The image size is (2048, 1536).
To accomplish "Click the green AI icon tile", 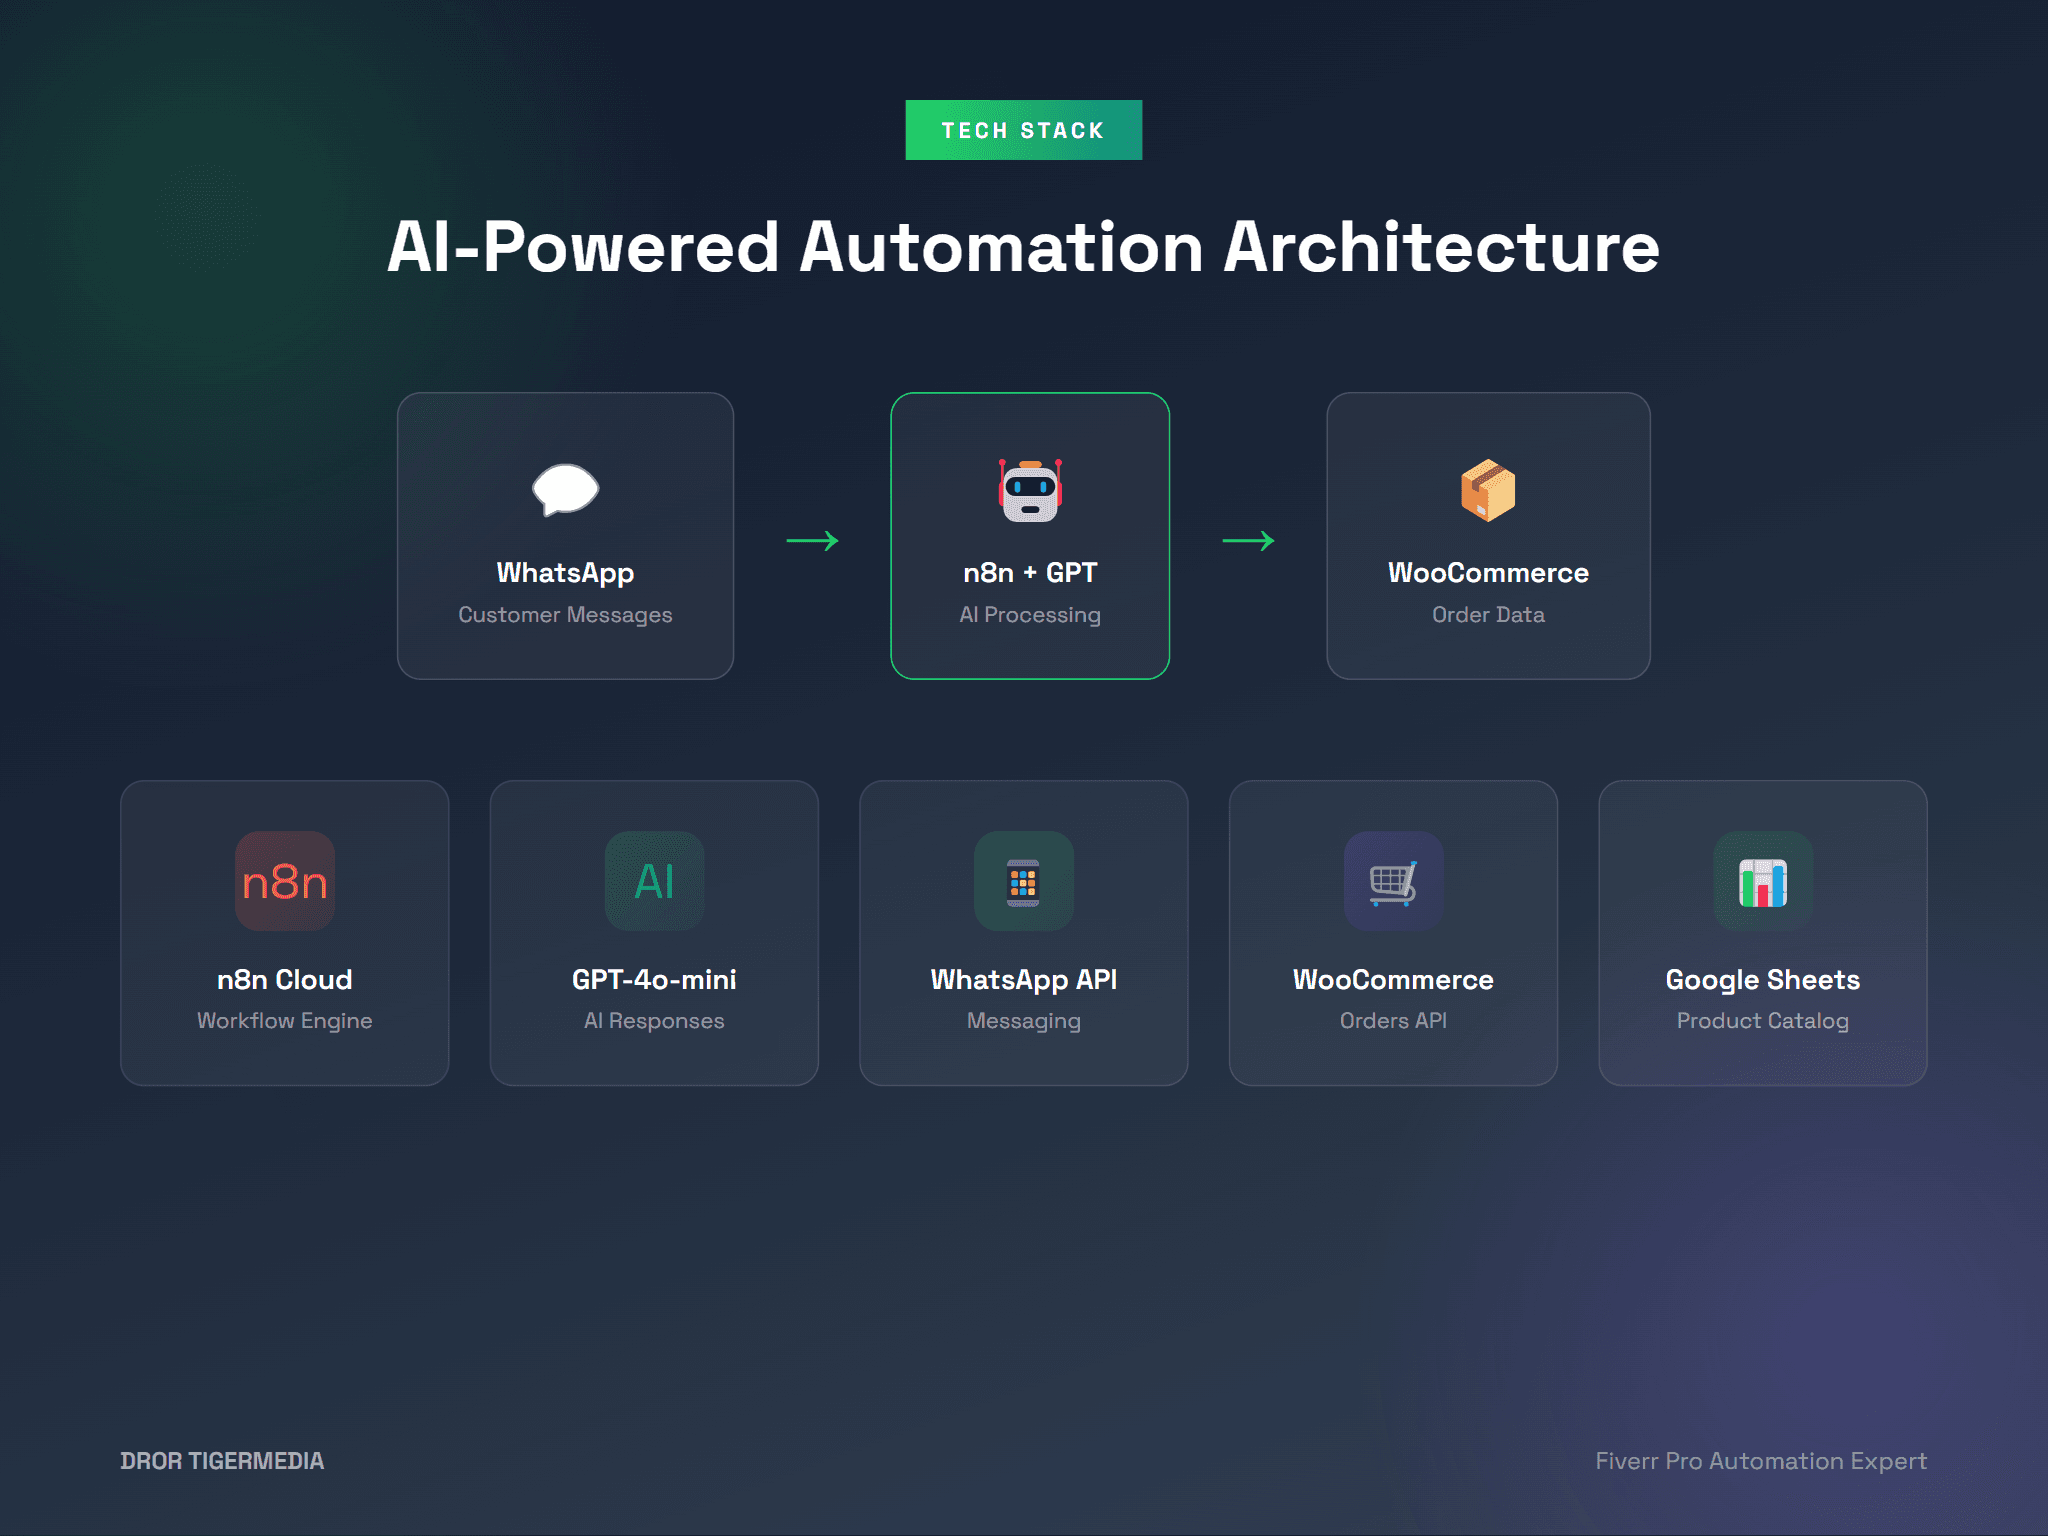I will point(654,881).
